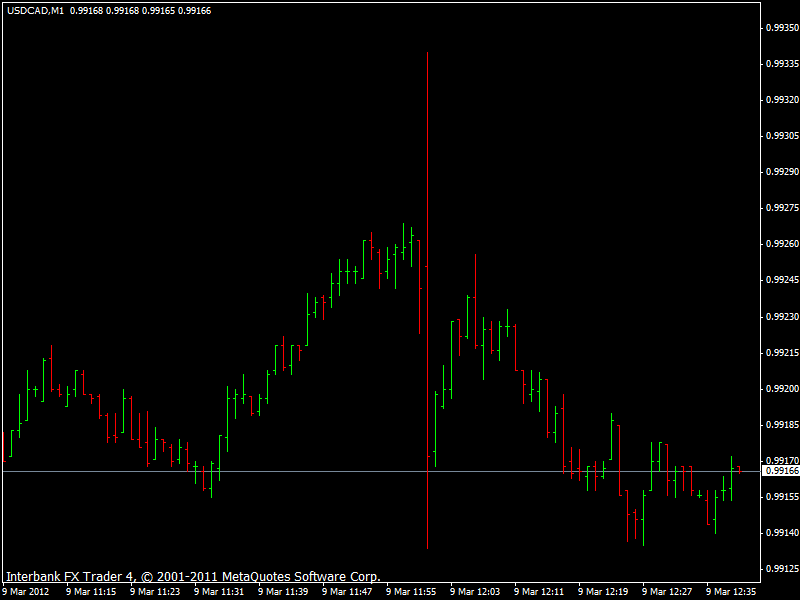Viewport: 800px width, 600px height.
Task: Click the 0.99125 price scale label
Action: pyautogui.click(x=782, y=568)
